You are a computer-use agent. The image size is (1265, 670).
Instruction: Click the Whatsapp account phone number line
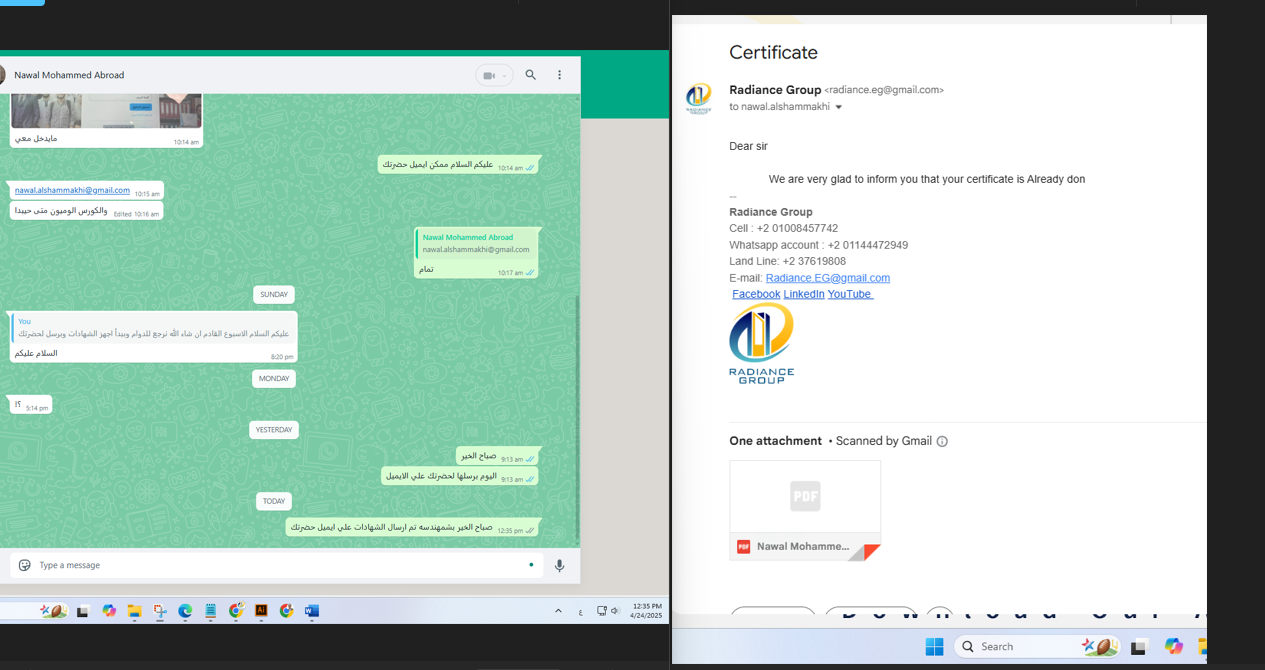coord(818,245)
